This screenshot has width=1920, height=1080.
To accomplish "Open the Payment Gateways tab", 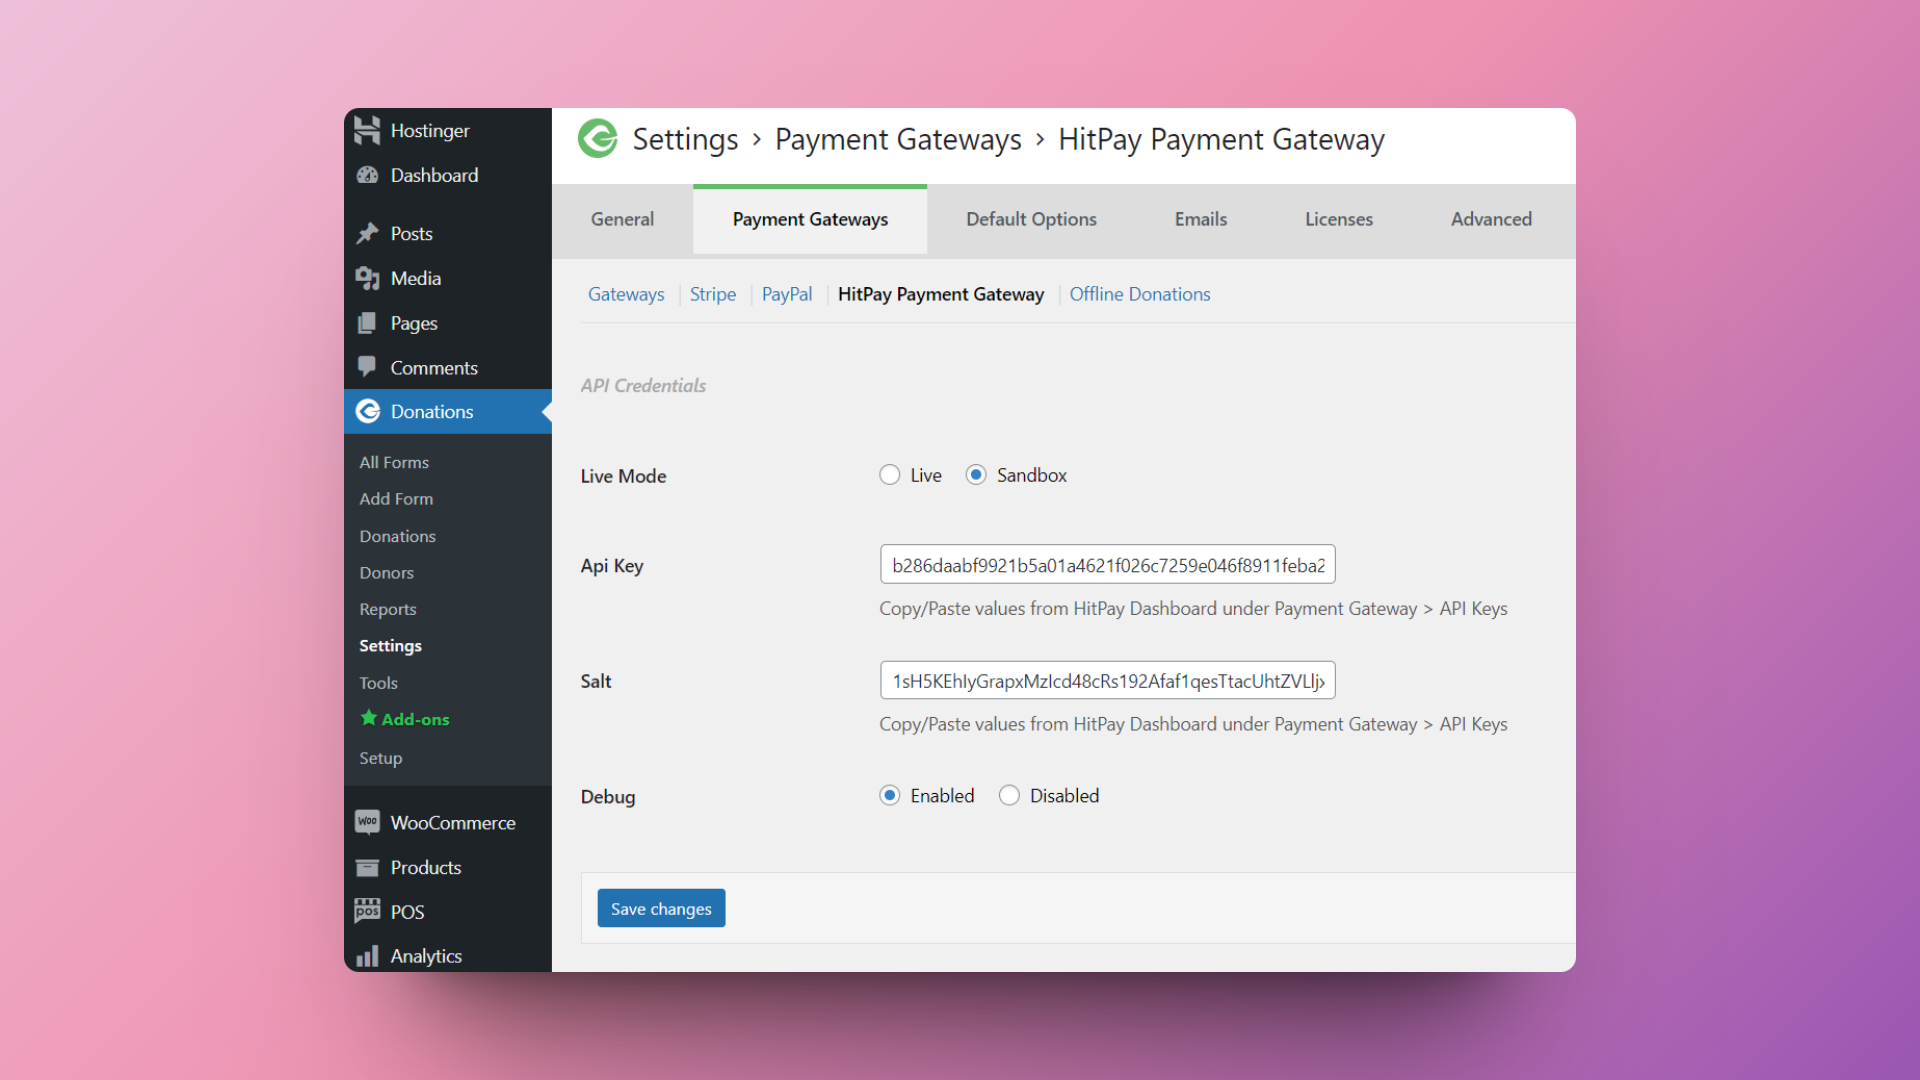I will pyautogui.click(x=810, y=219).
